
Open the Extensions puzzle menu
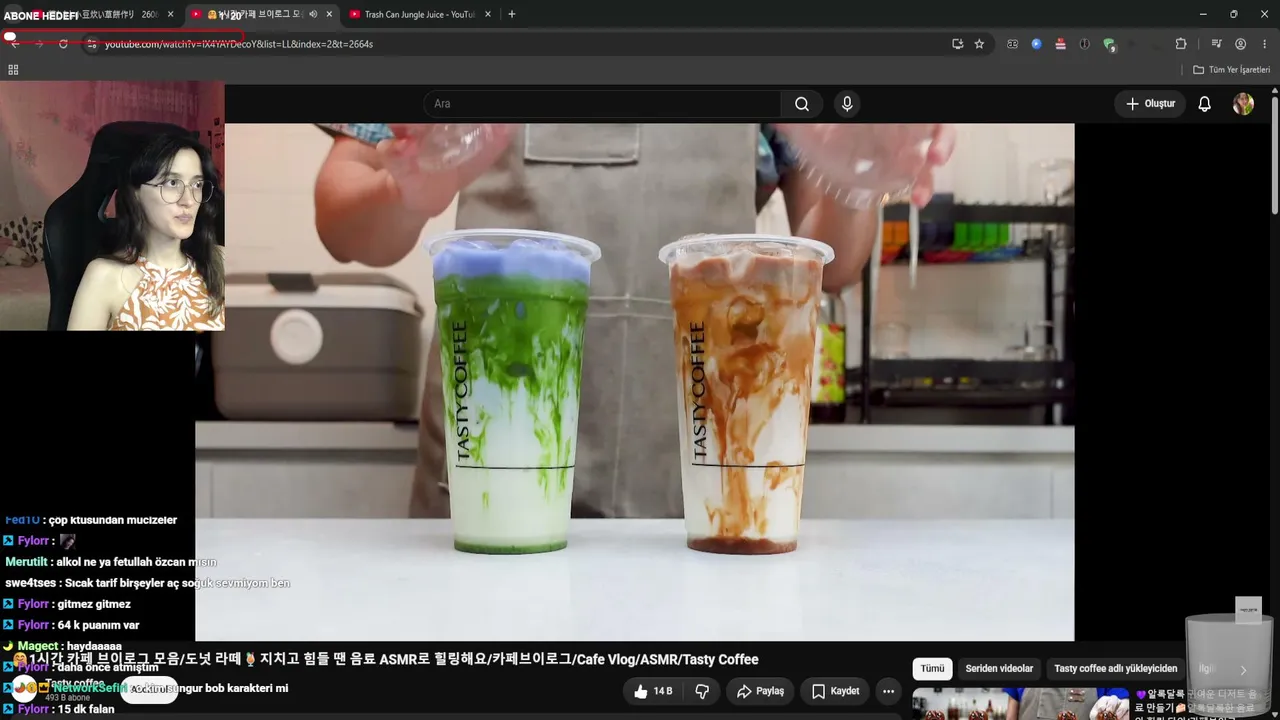(1181, 44)
